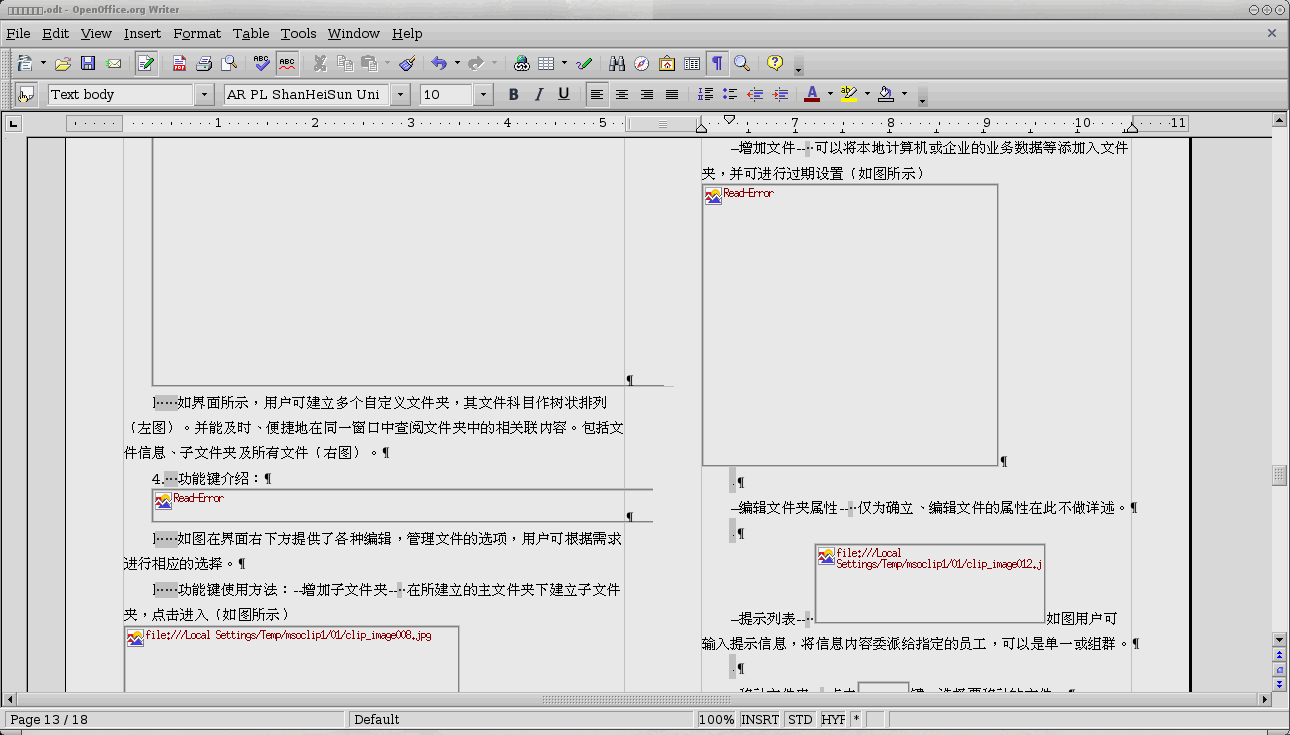The width and height of the screenshot is (1290, 735).
Task: Click the Read-Error image placeholder in right column
Action: click(850, 325)
